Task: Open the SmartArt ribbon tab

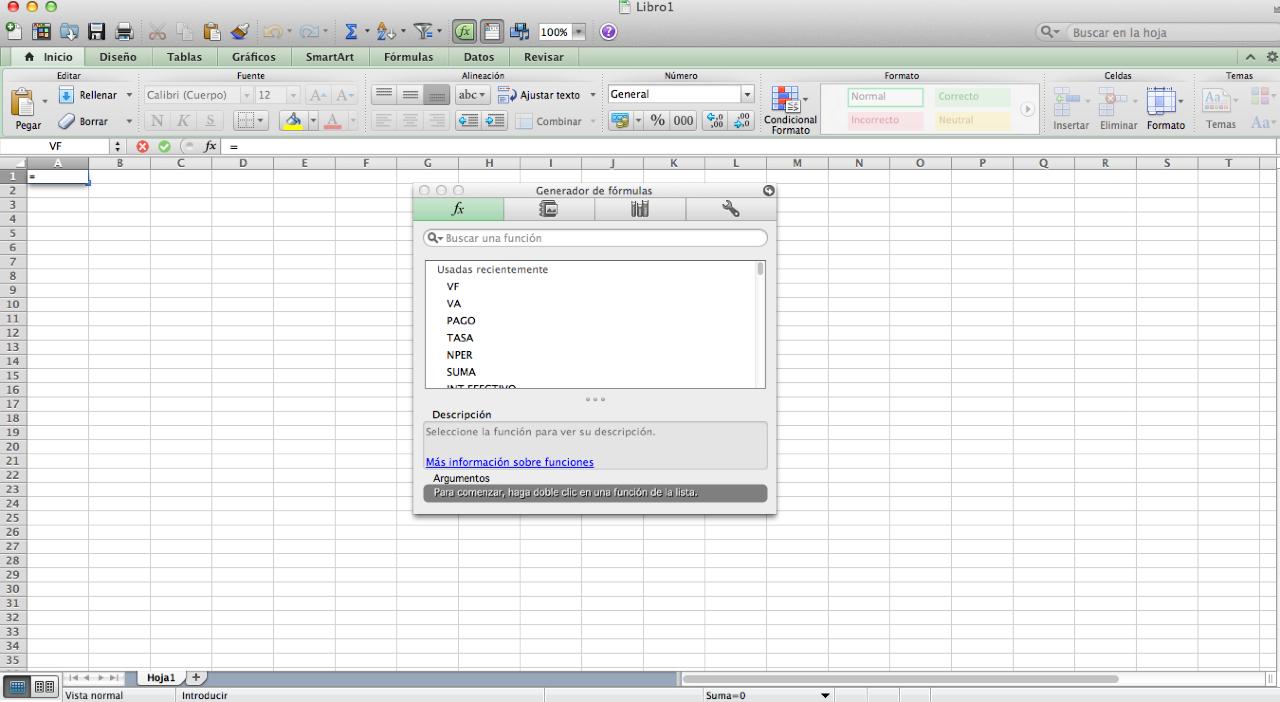Action: click(x=330, y=57)
